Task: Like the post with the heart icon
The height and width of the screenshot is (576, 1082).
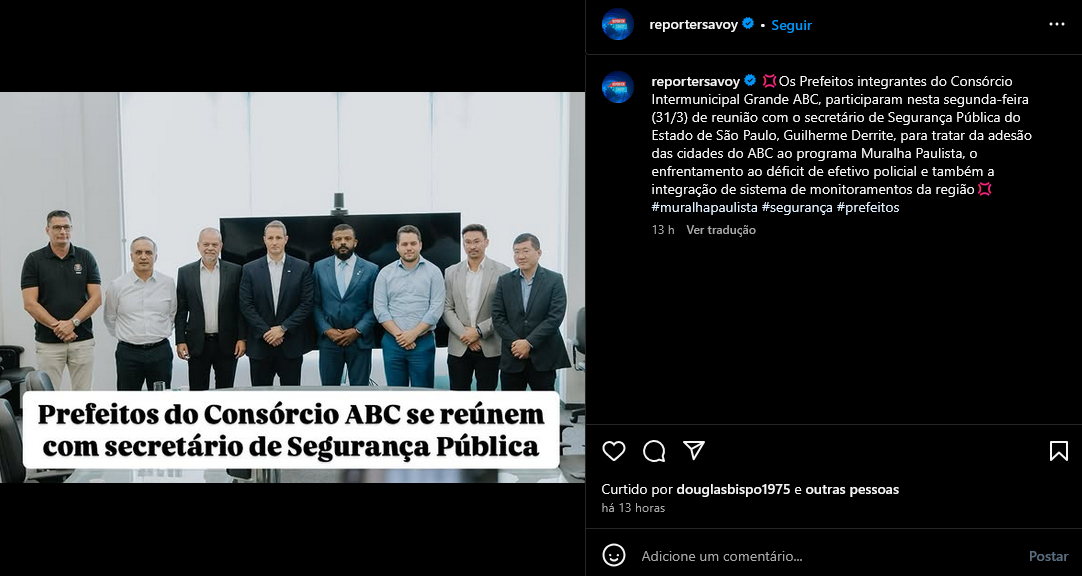Action: click(613, 451)
